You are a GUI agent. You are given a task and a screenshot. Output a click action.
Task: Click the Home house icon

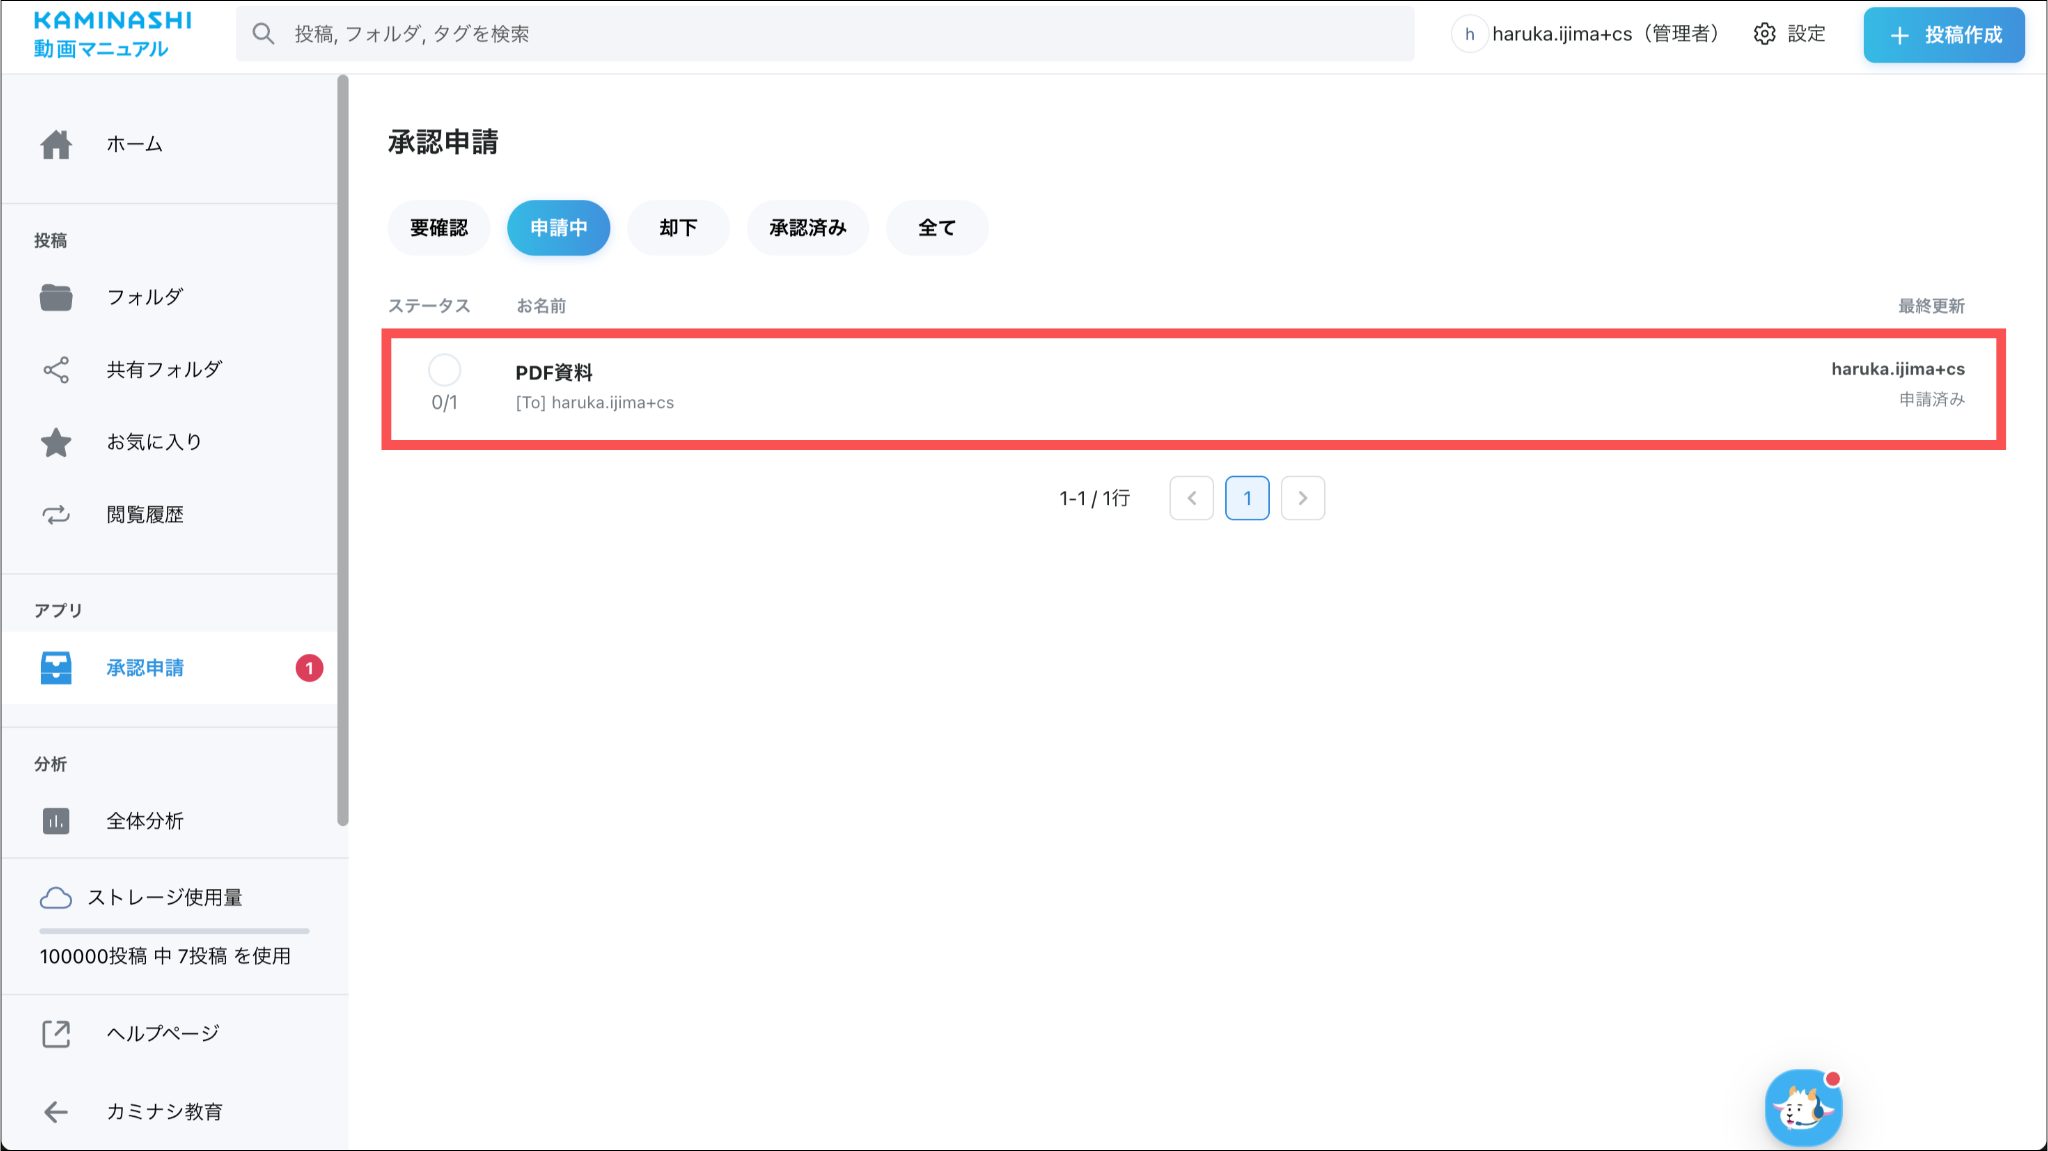tap(56, 145)
